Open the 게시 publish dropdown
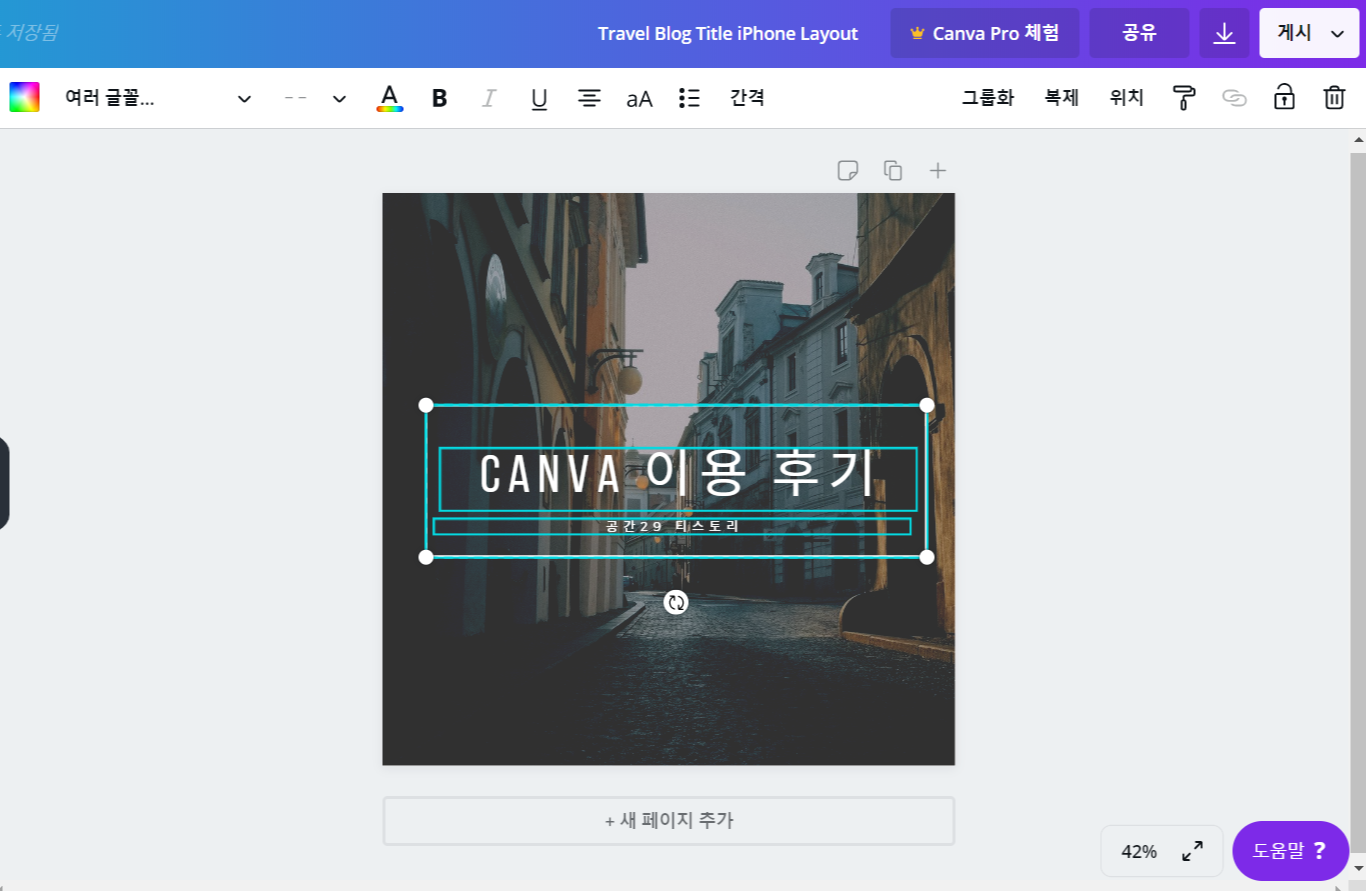 [x=1309, y=33]
